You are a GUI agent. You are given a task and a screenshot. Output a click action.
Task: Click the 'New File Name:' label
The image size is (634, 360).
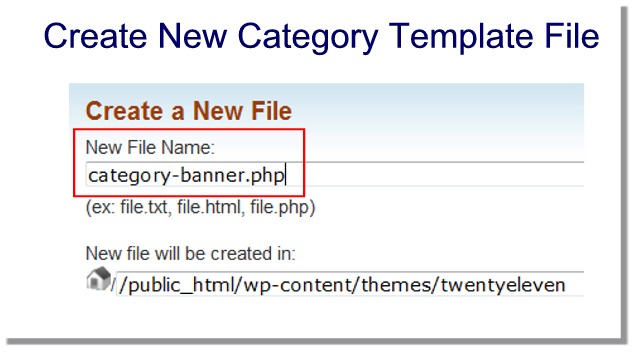pos(150,147)
